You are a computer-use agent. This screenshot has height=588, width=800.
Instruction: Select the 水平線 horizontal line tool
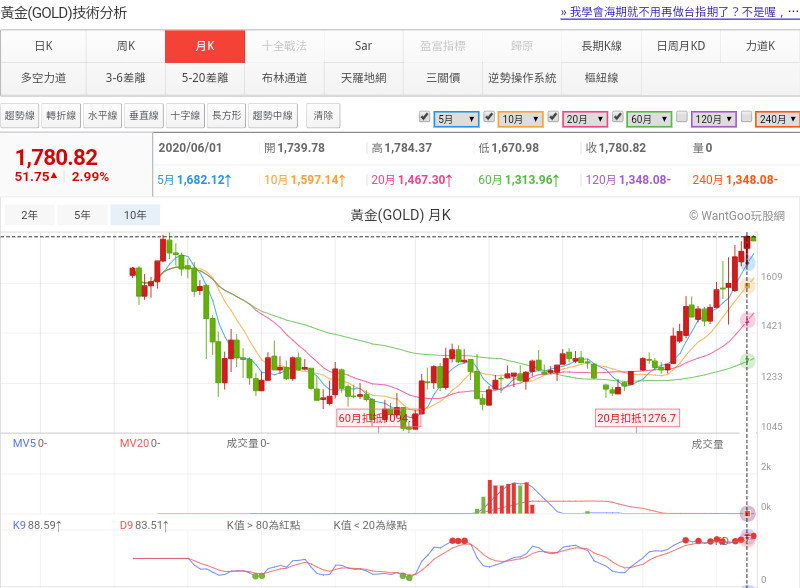pos(102,115)
